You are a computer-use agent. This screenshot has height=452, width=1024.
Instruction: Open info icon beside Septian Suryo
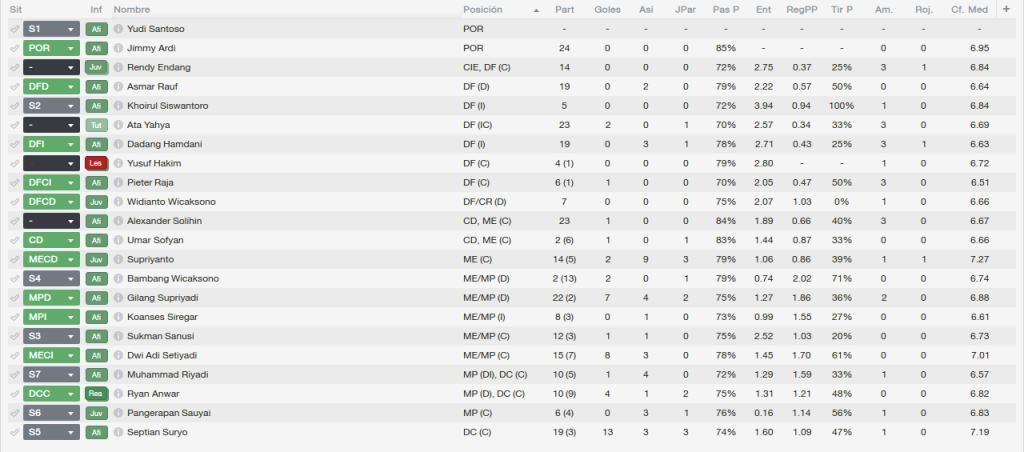(118, 432)
